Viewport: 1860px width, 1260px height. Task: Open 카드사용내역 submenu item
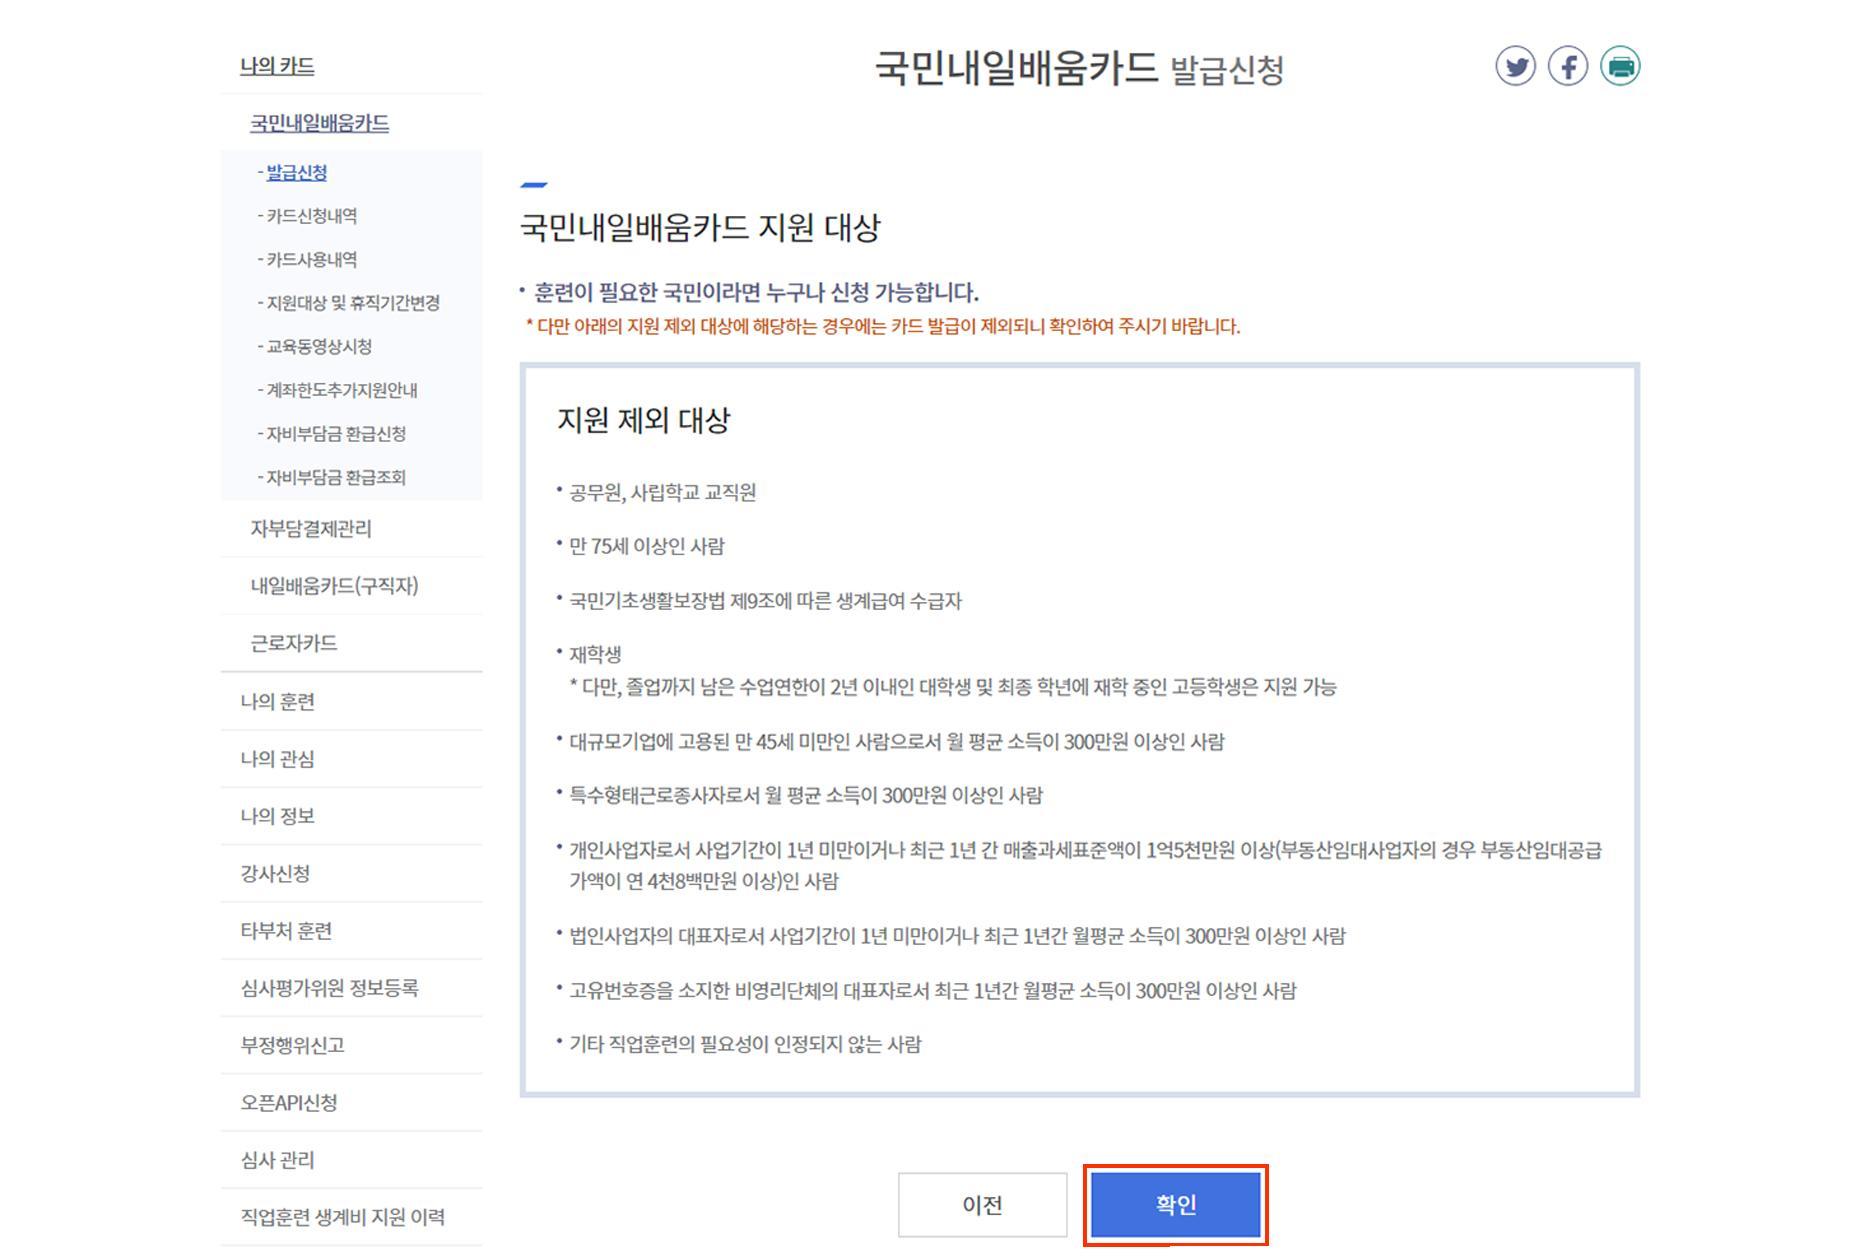click(x=311, y=259)
